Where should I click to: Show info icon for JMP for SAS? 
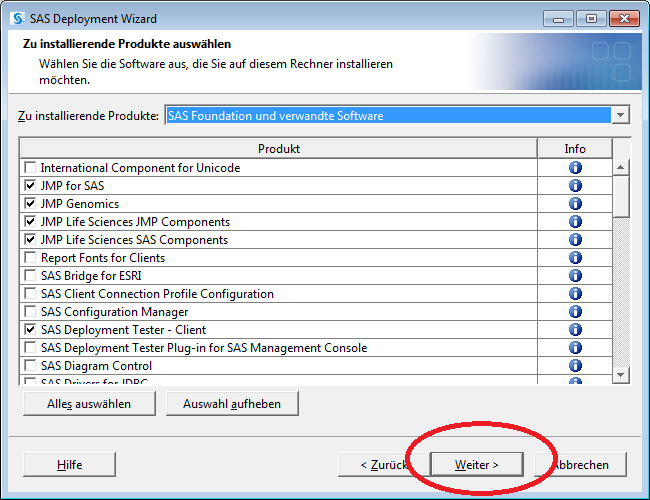(575, 186)
